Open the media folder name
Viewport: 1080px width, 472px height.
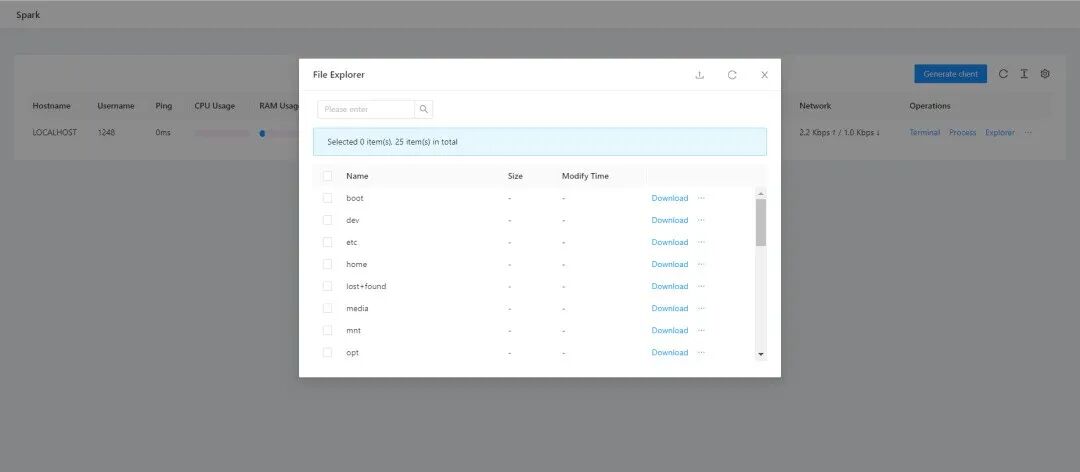357,308
